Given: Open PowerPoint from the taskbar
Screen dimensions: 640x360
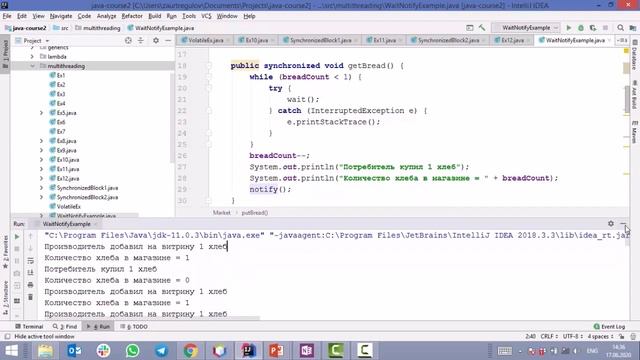Looking at the screenshot, I should pyautogui.click(x=277, y=351).
